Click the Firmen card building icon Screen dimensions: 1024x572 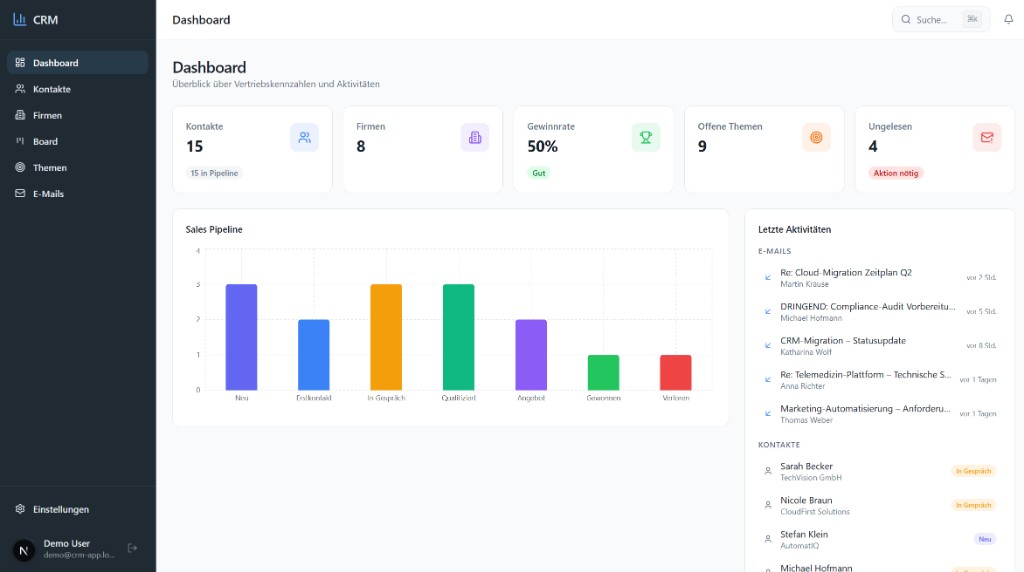point(475,138)
